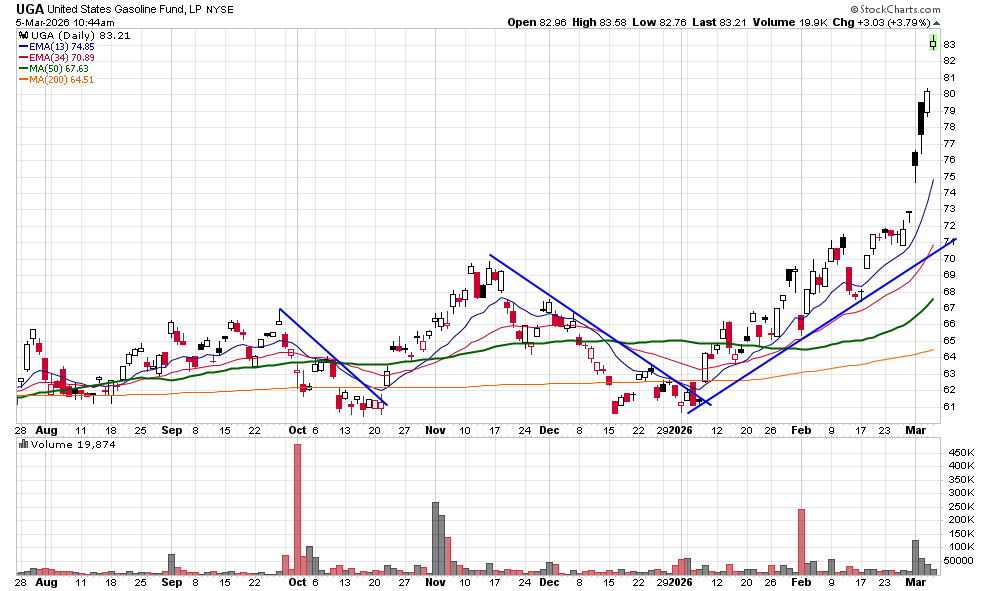Screen dimensions: 990x591
Task: Click the 'Open 82.96' quote value
Action: coord(537,22)
